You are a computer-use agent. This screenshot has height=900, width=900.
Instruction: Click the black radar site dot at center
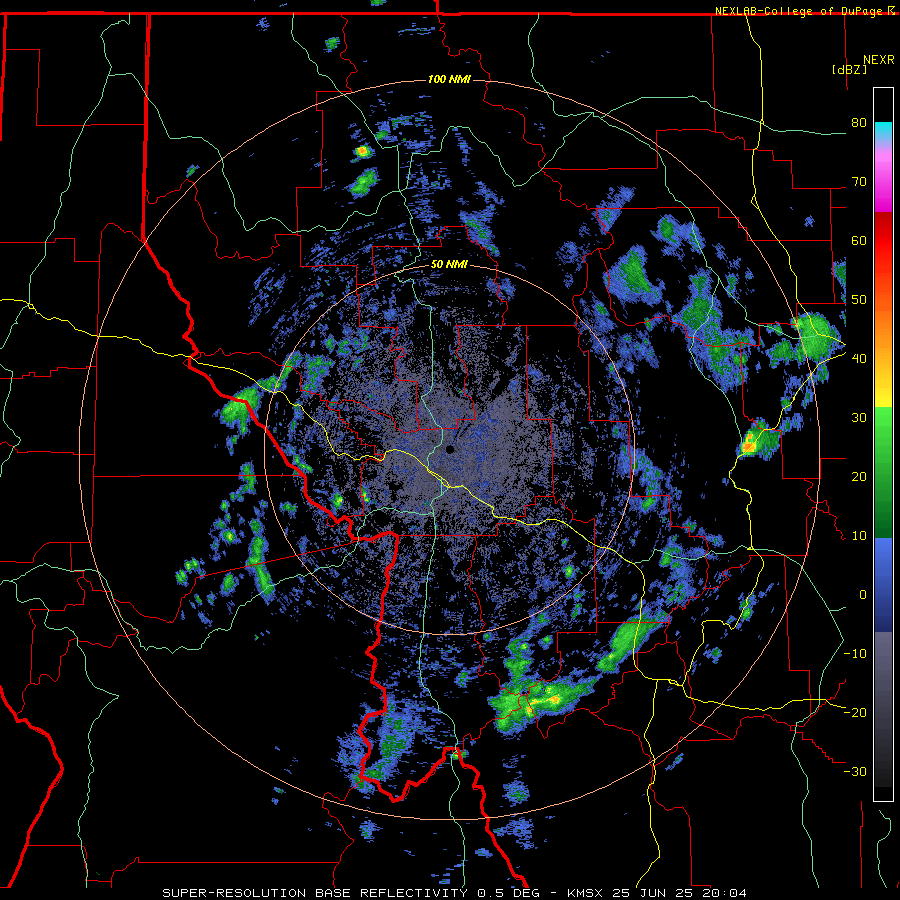[450, 449]
